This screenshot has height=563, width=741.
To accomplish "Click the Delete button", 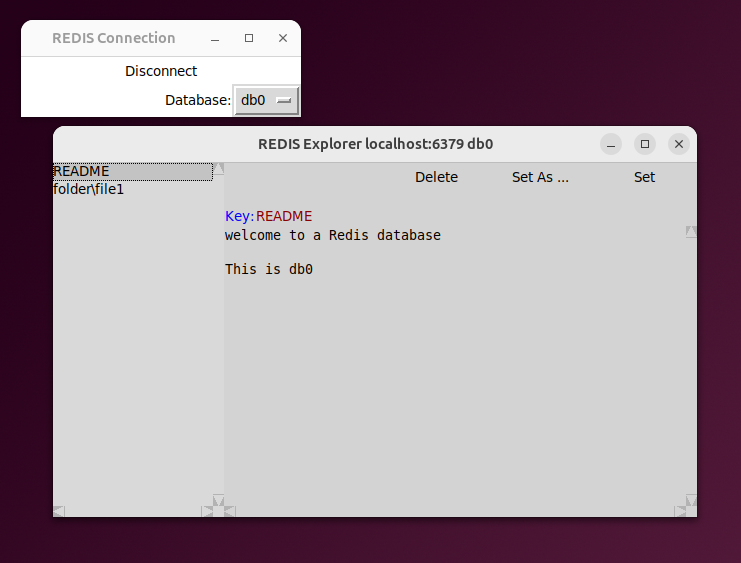I will (436, 177).
